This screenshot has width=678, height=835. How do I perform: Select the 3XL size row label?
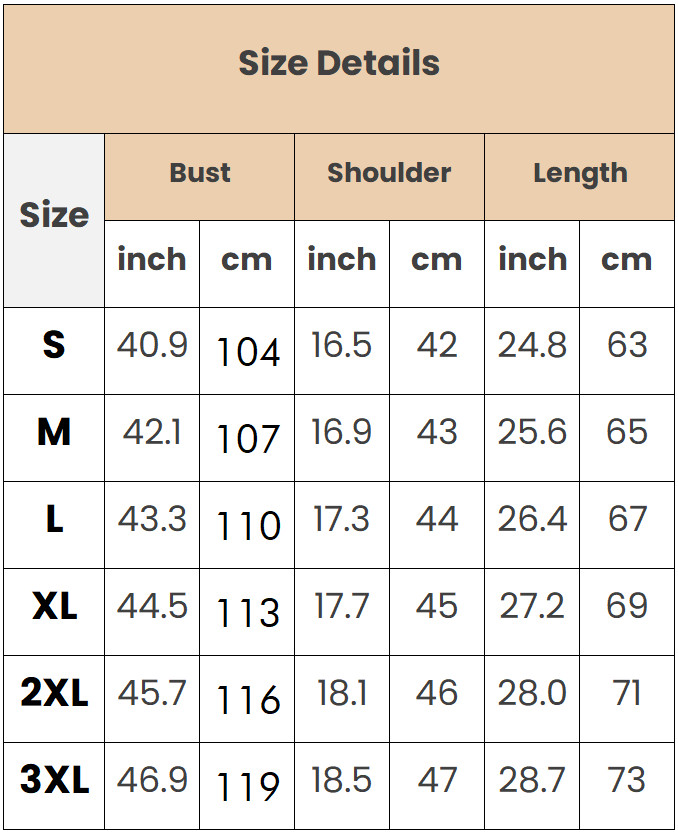tap(54, 781)
